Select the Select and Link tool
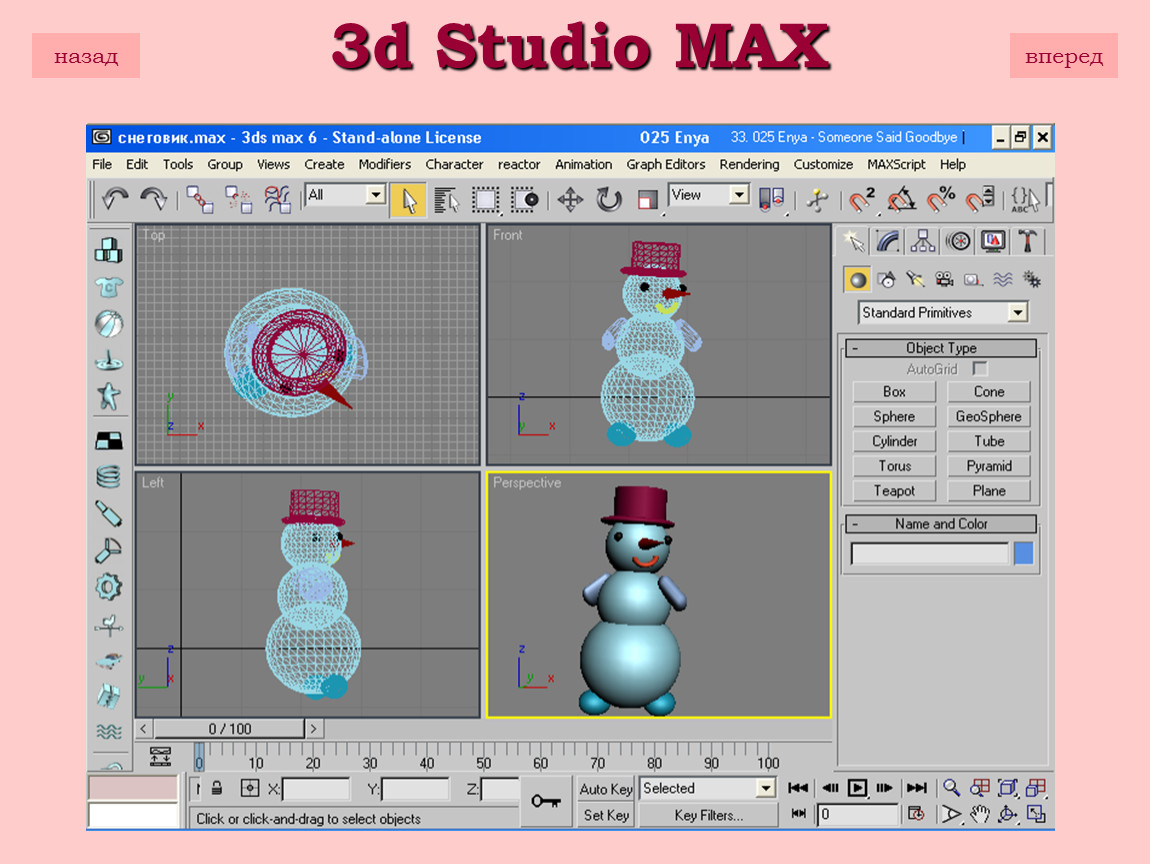 (x=199, y=199)
